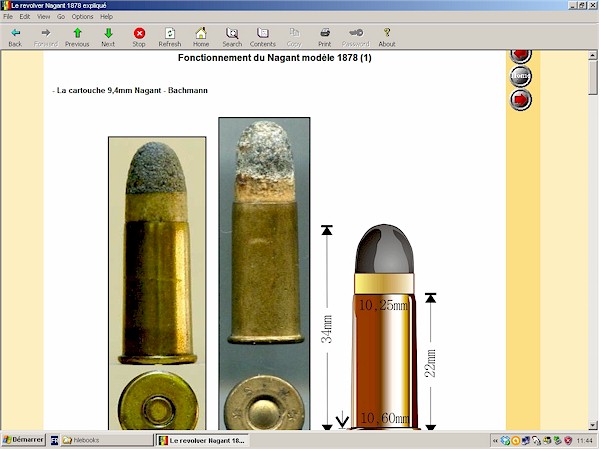Show the Contents listing
Image resolution: width=600 pixels, height=450 pixels.
point(262,38)
